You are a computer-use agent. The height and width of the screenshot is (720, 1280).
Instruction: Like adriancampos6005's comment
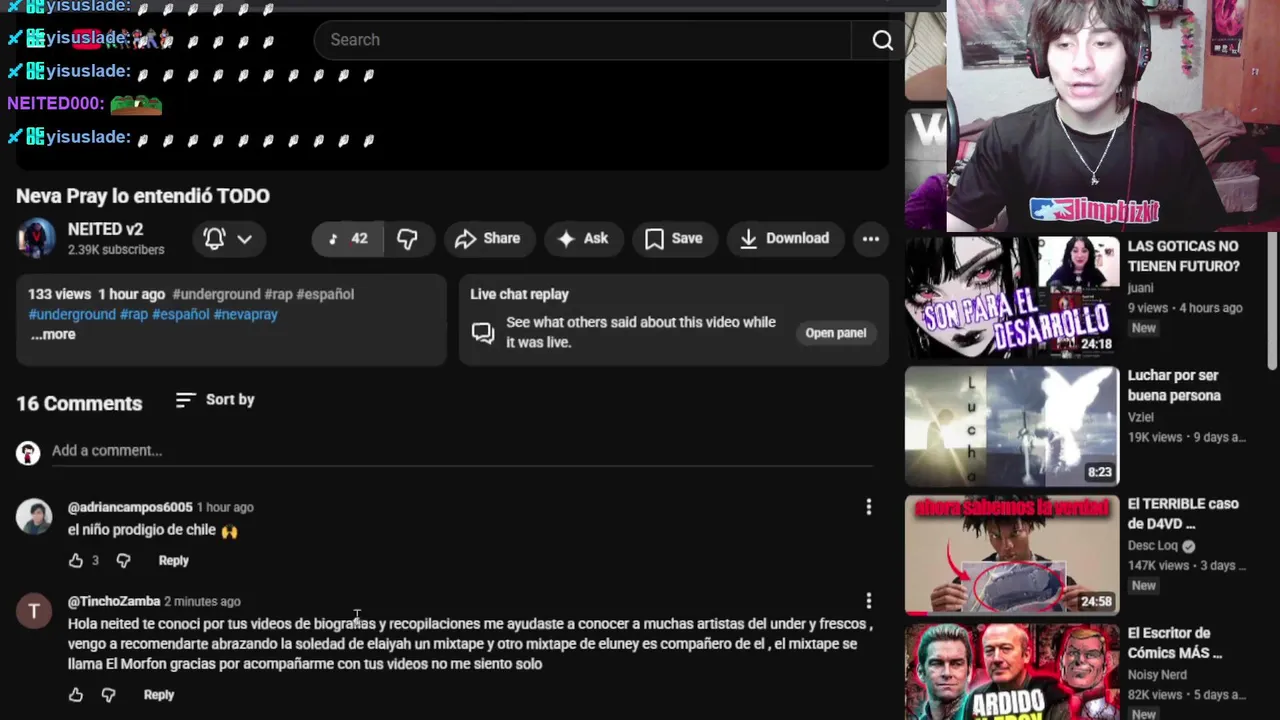click(76, 561)
